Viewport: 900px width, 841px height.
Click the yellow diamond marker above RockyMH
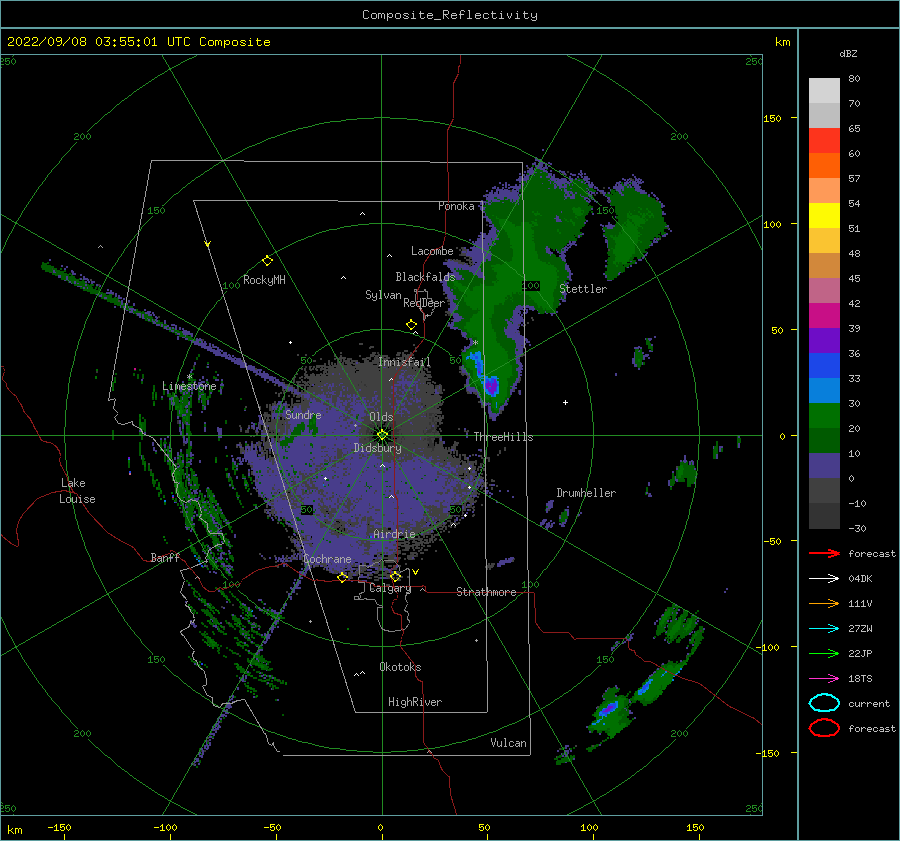[x=267, y=261]
